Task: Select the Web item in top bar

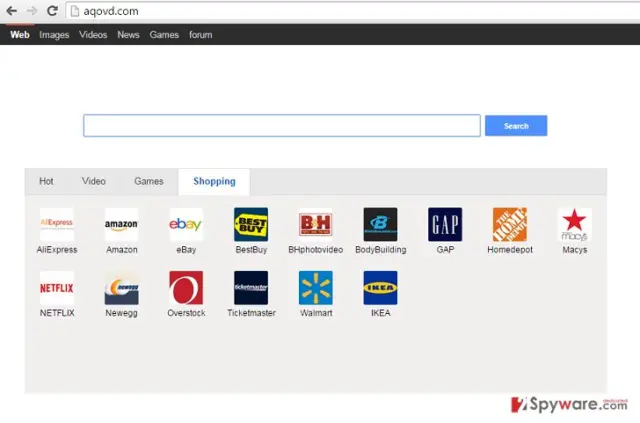Action: coord(20,35)
